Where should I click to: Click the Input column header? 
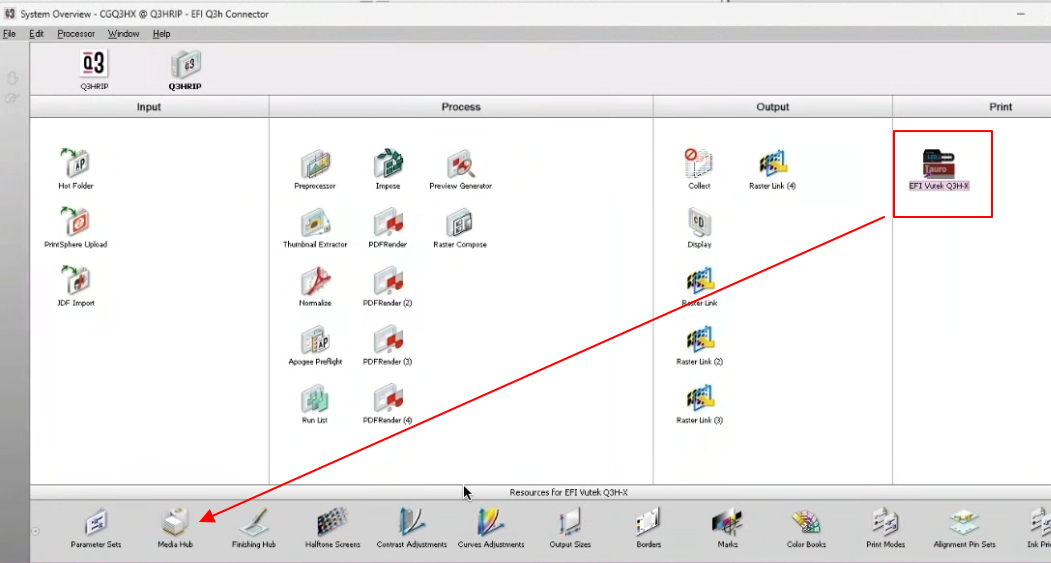click(149, 107)
